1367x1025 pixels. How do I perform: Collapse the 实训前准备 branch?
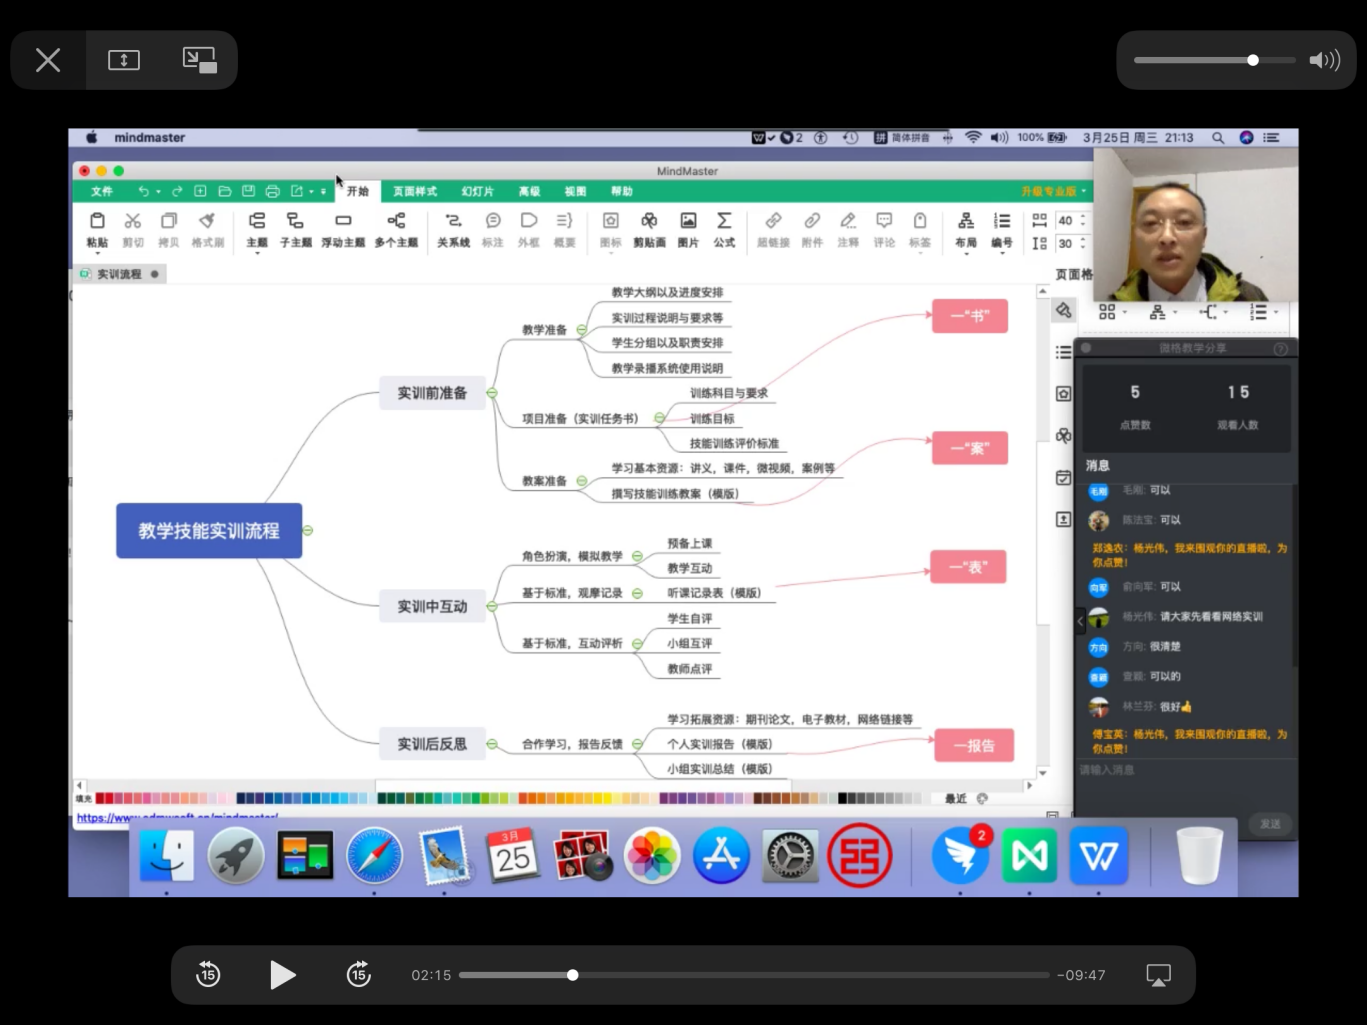[x=492, y=393]
